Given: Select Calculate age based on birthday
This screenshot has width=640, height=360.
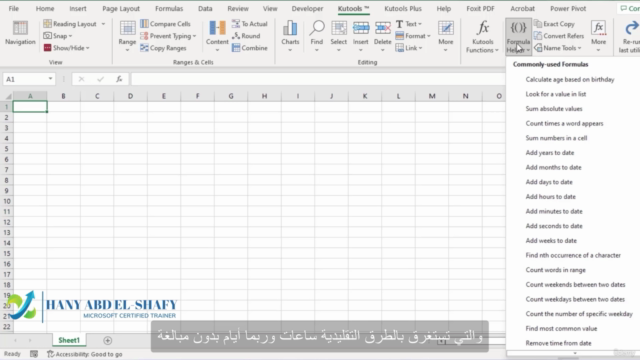Looking at the screenshot, I should click(570, 80).
